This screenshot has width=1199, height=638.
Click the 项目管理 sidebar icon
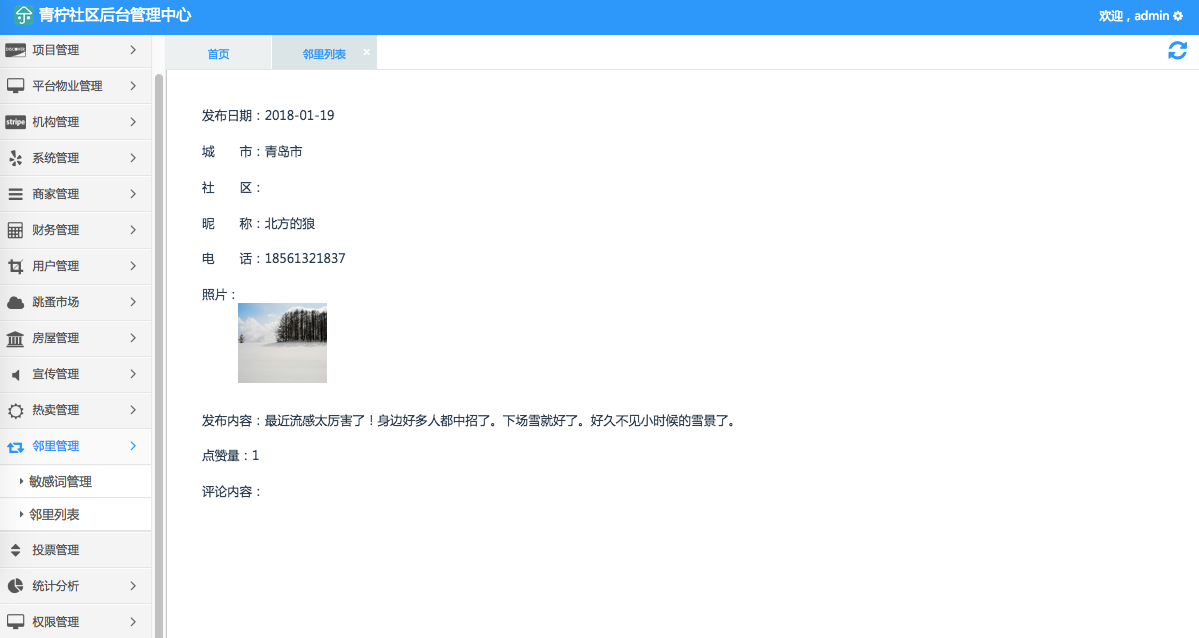[x=15, y=50]
